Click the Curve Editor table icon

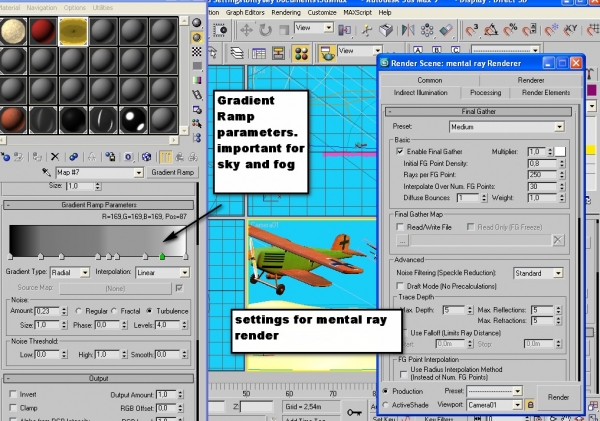pos(259,54)
